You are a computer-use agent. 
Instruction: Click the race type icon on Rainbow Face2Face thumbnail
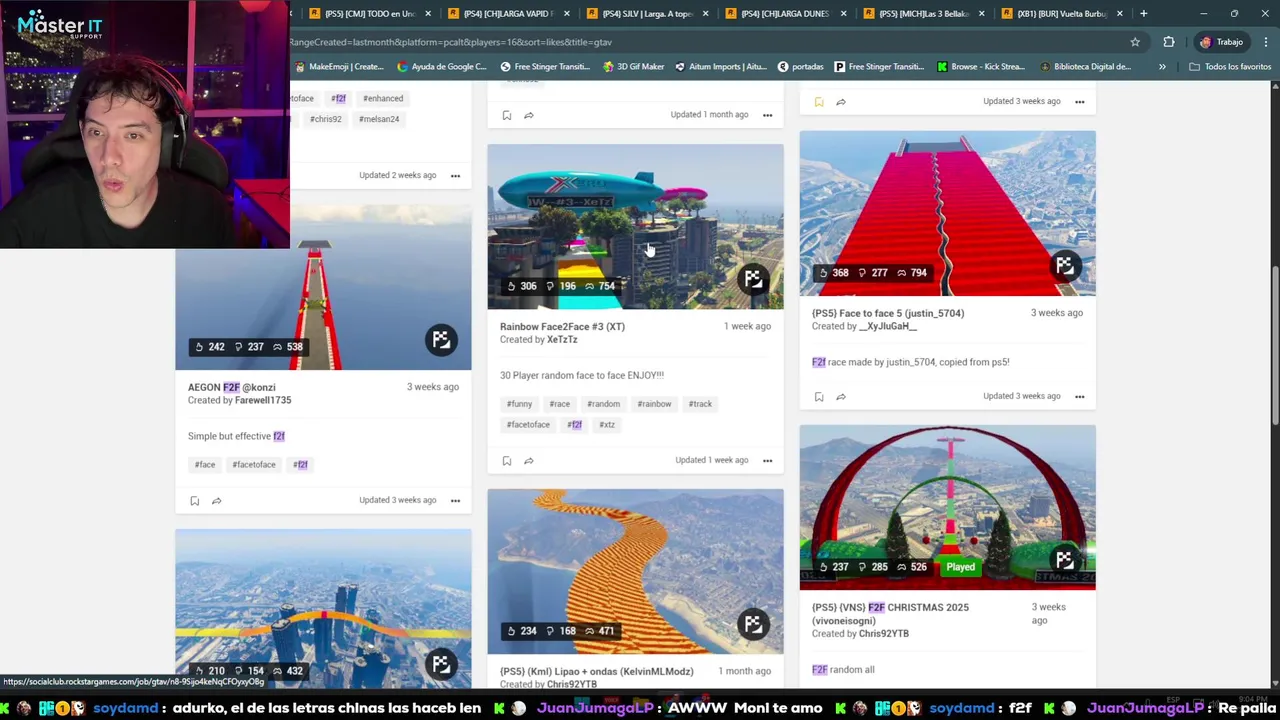753,279
